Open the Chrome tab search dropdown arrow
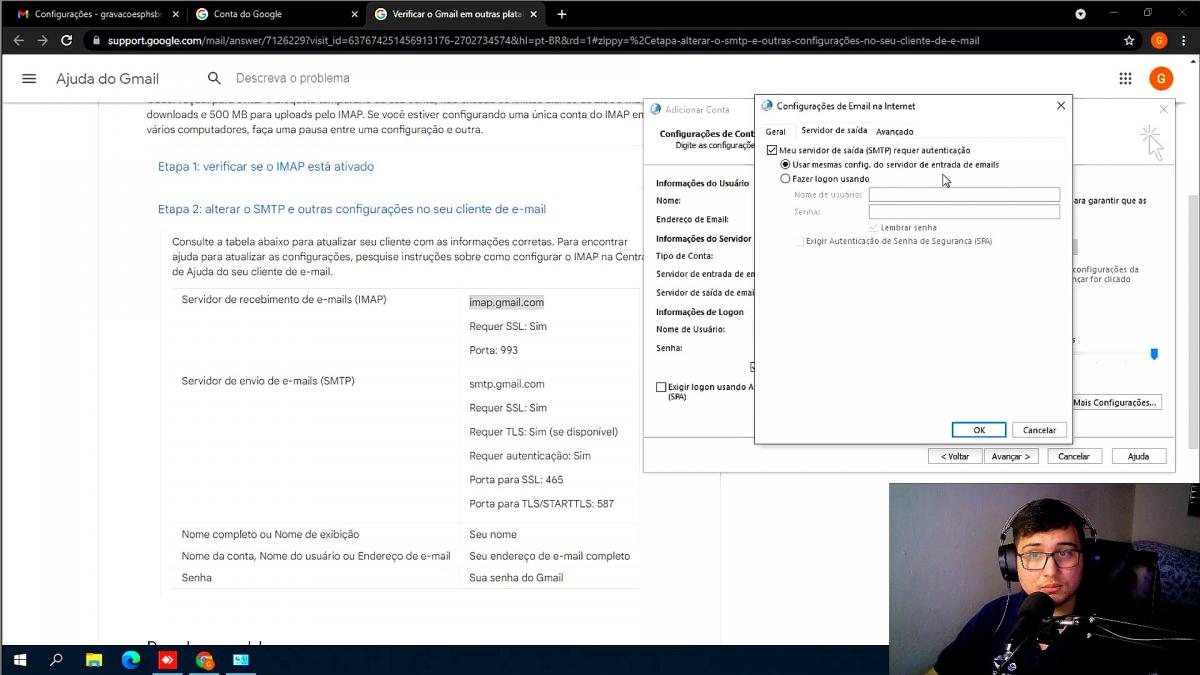 [x=1080, y=14]
